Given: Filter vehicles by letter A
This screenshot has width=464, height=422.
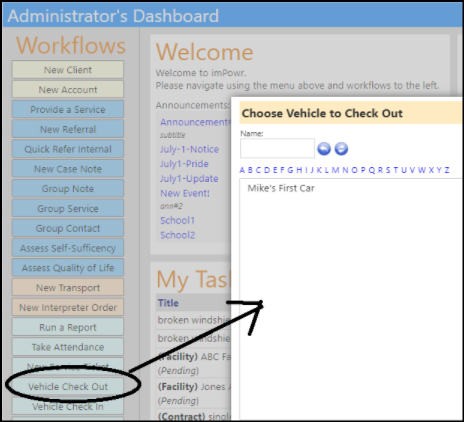Looking at the screenshot, I should [242, 170].
